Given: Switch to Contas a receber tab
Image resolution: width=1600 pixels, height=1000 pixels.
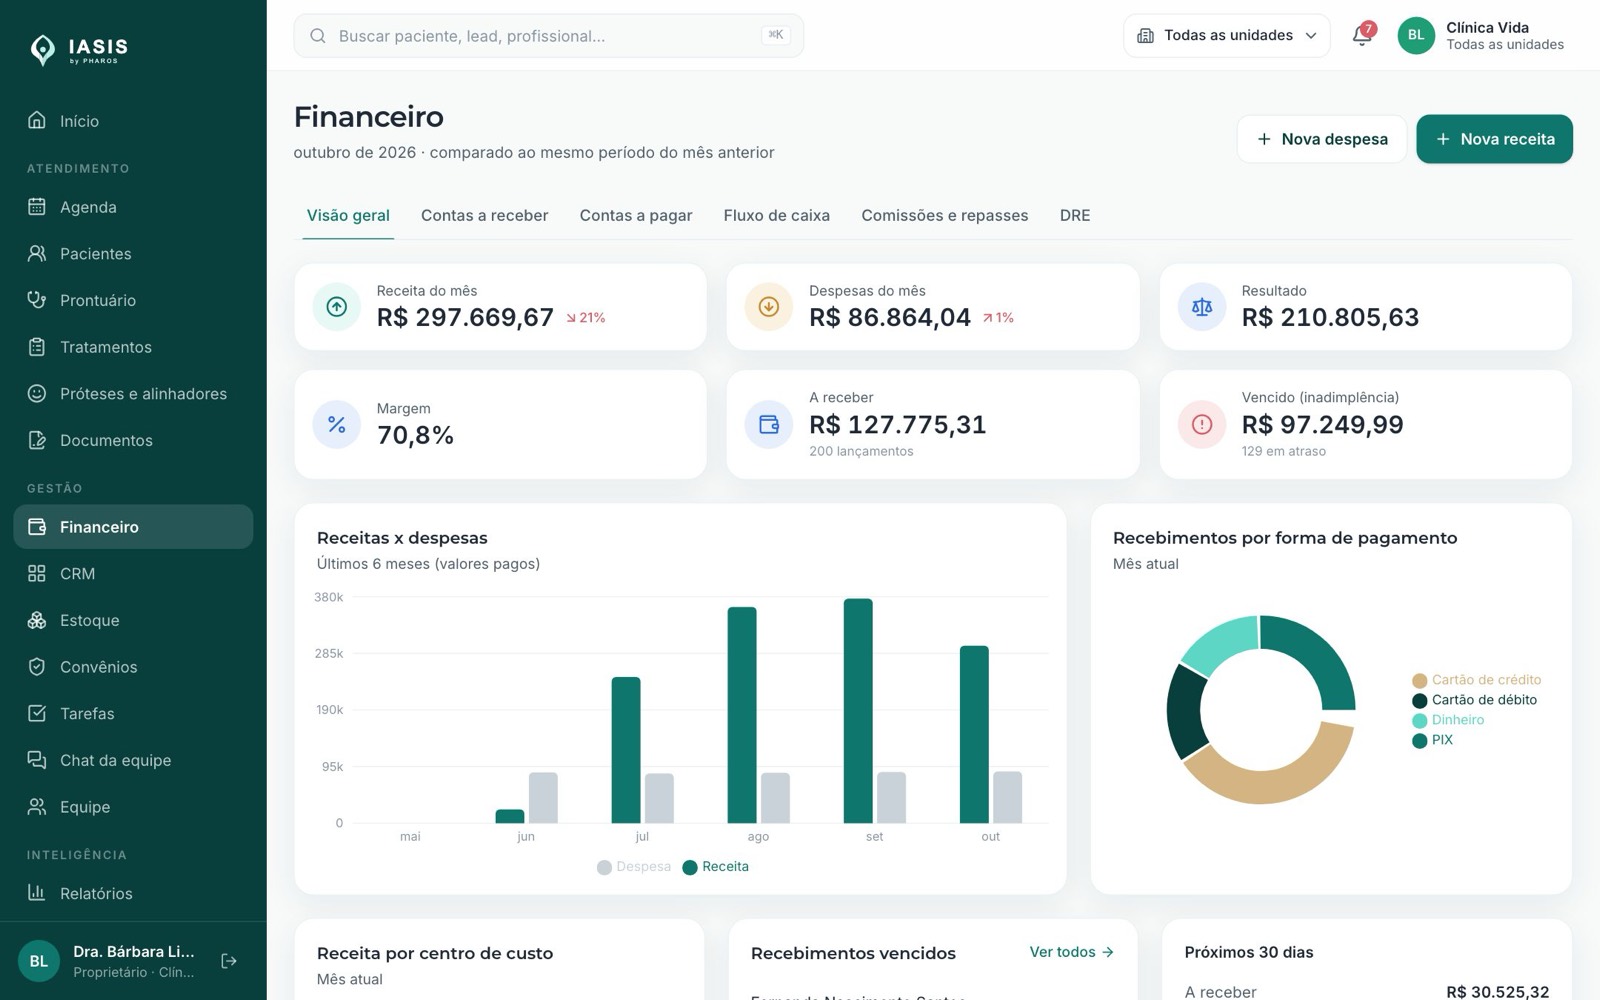Looking at the screenshot, I should point(485,215).
